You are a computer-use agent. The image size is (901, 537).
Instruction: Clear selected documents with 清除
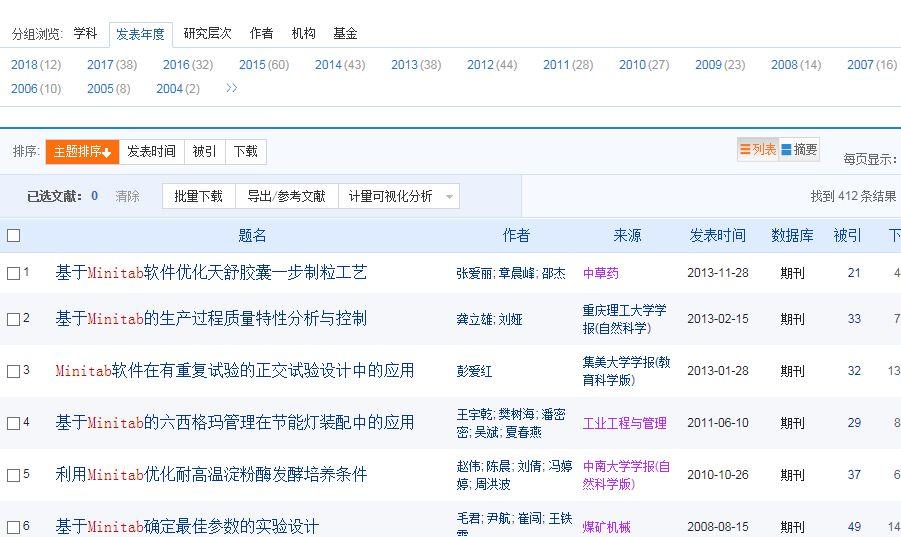[x=127, y=196]
